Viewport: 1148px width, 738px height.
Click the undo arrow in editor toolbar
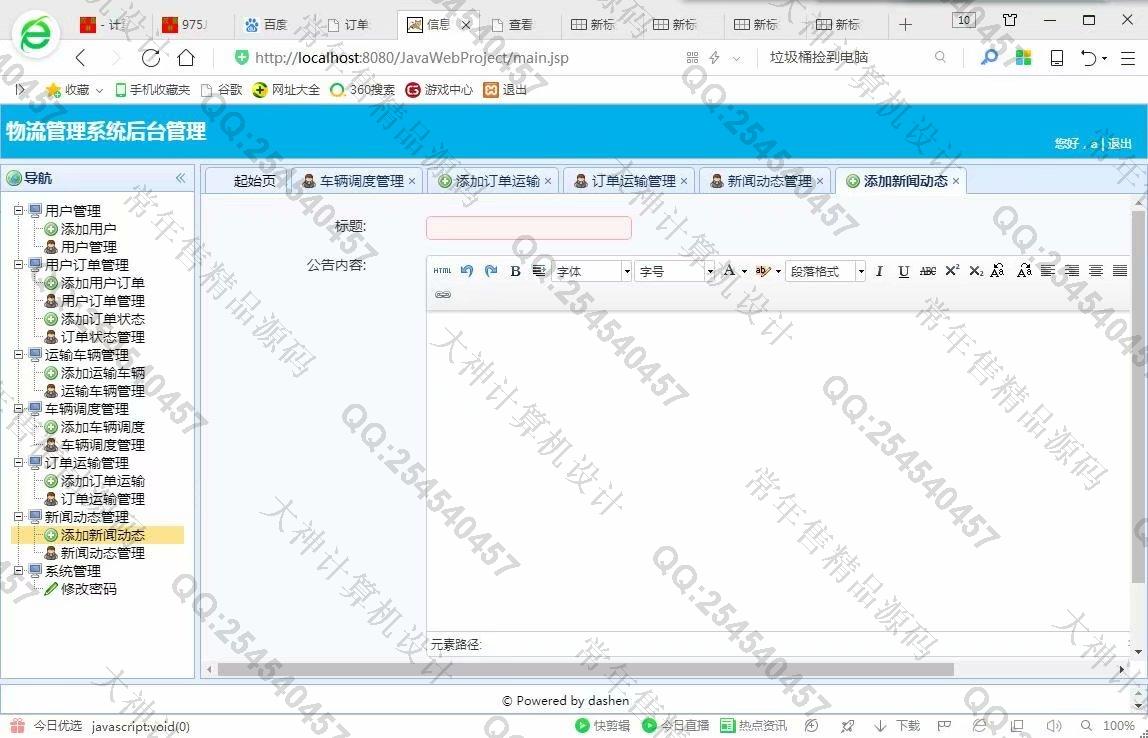[466, 271]
